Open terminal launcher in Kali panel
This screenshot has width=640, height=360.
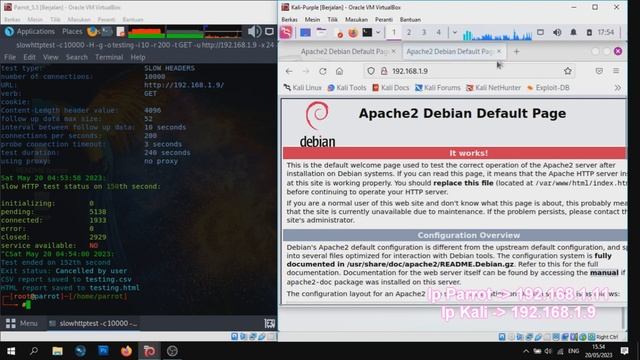367,32
